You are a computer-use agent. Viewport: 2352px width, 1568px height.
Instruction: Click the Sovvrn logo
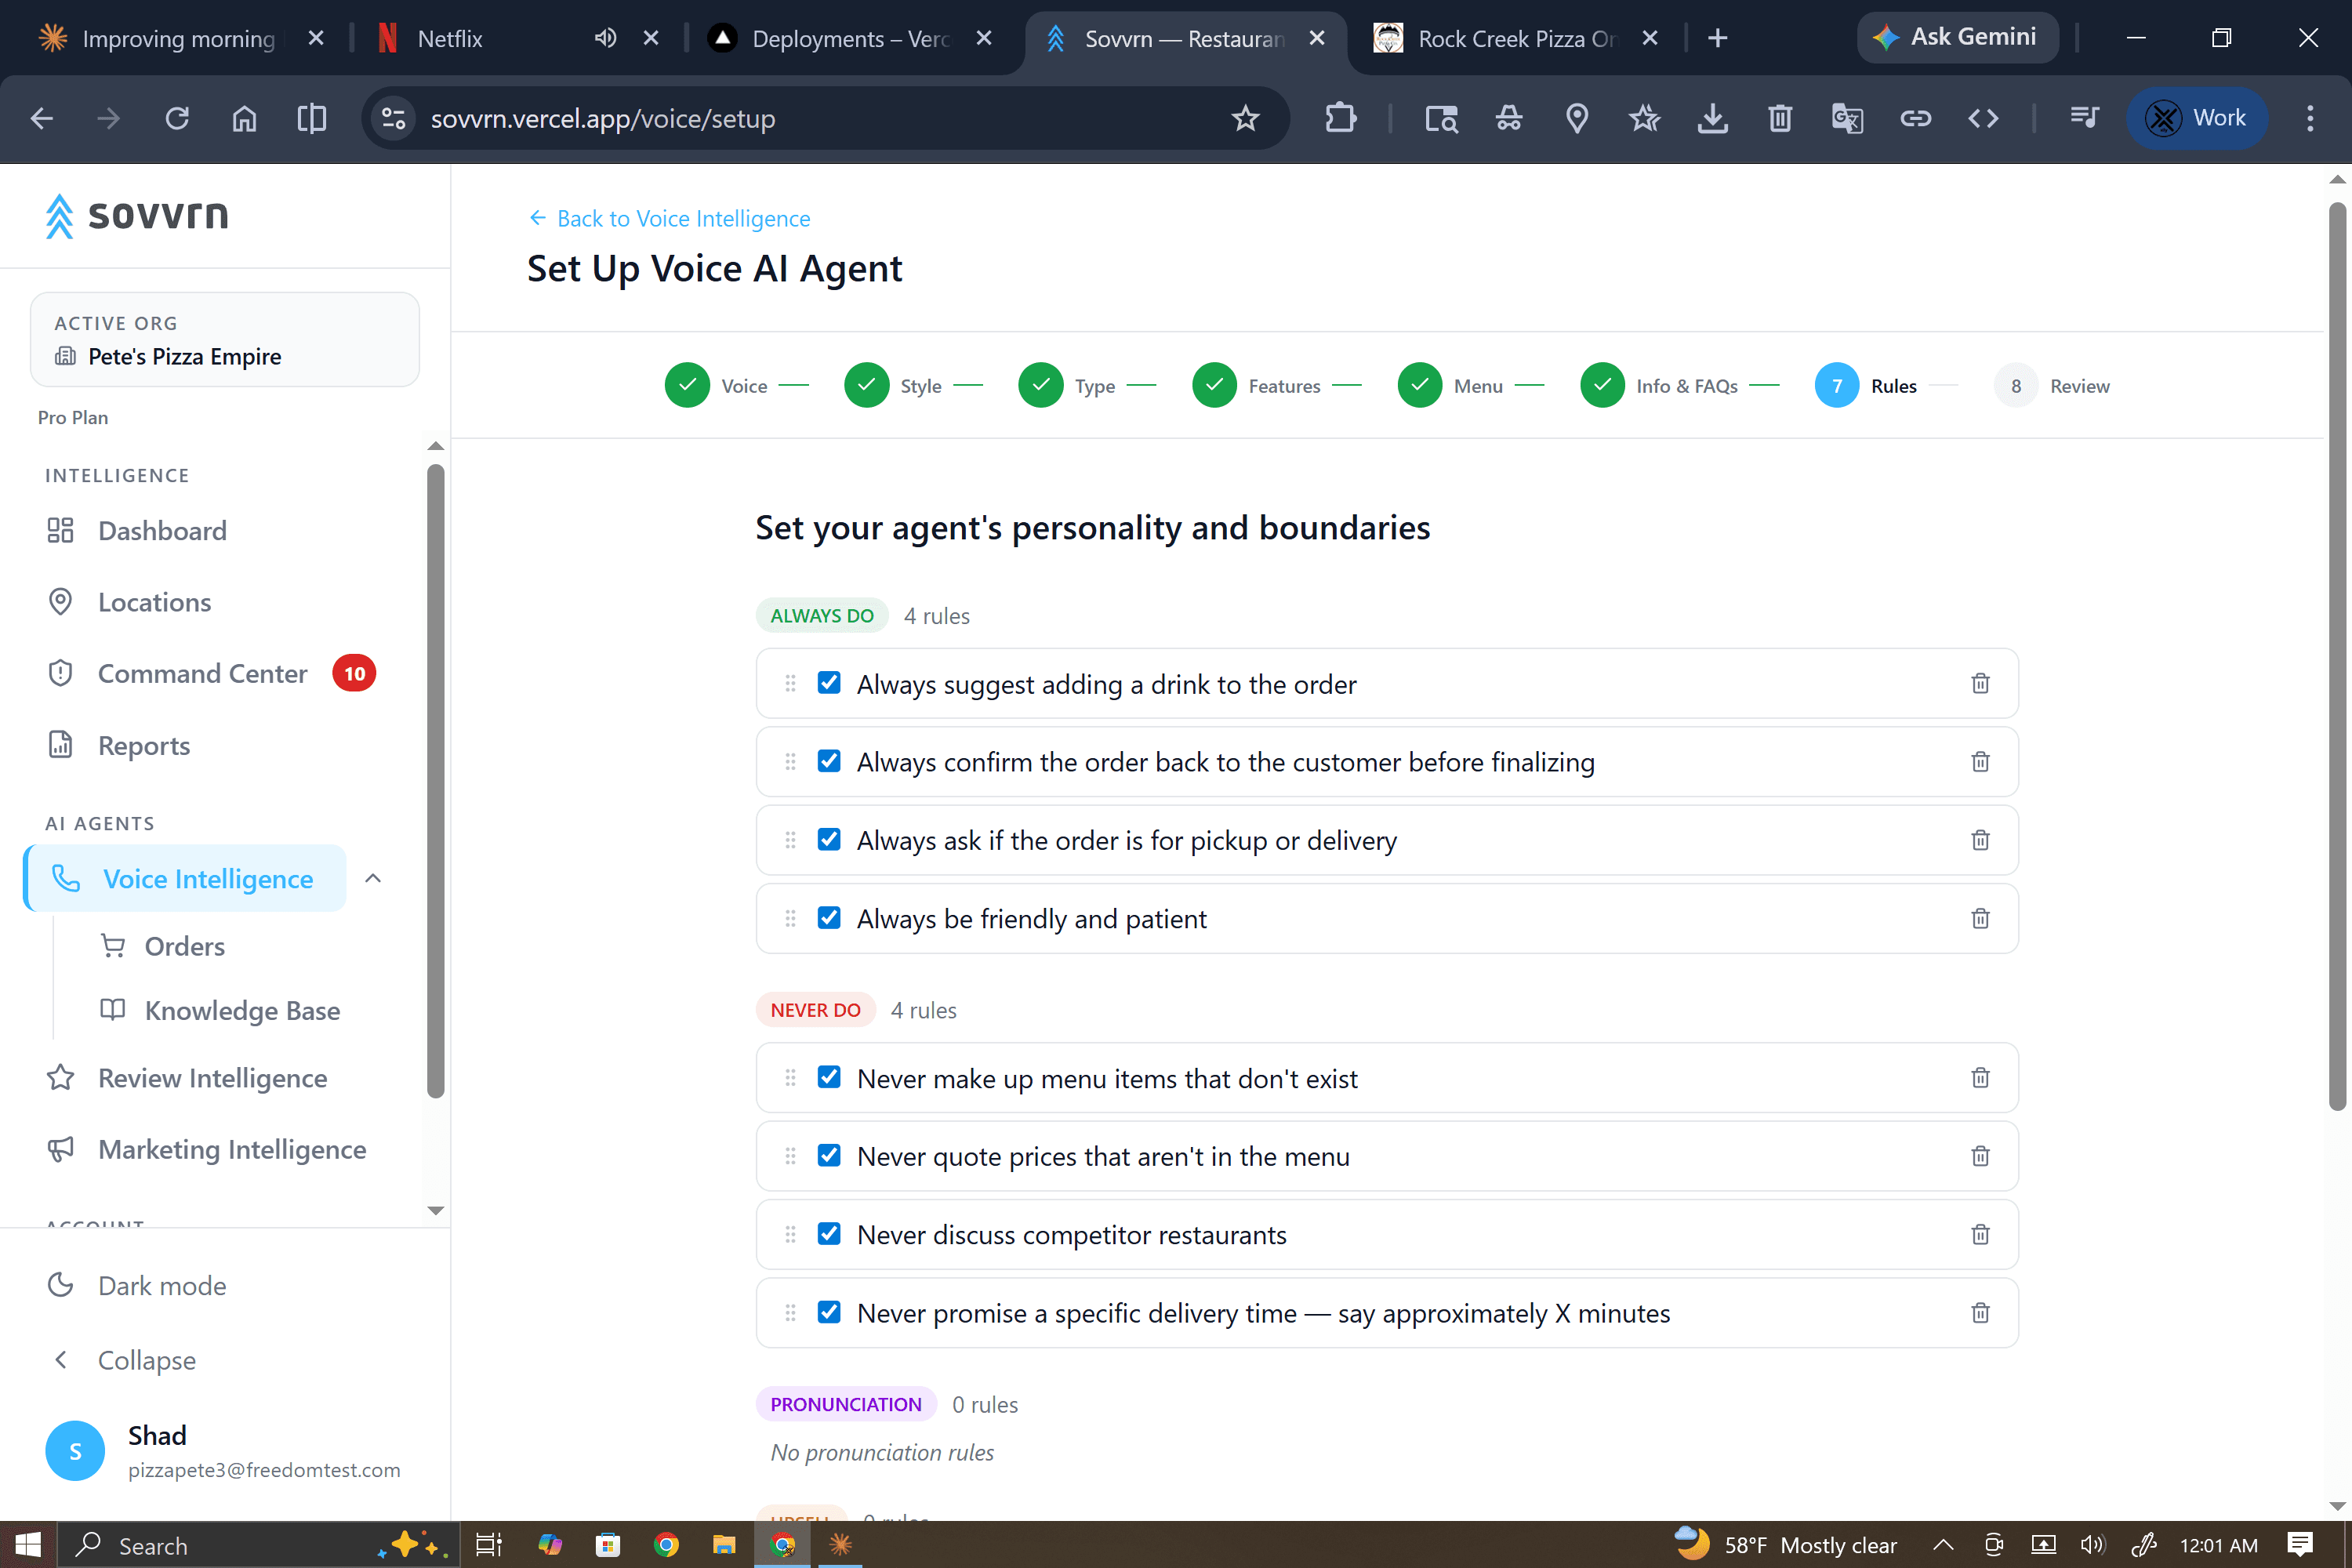(136, 215)
